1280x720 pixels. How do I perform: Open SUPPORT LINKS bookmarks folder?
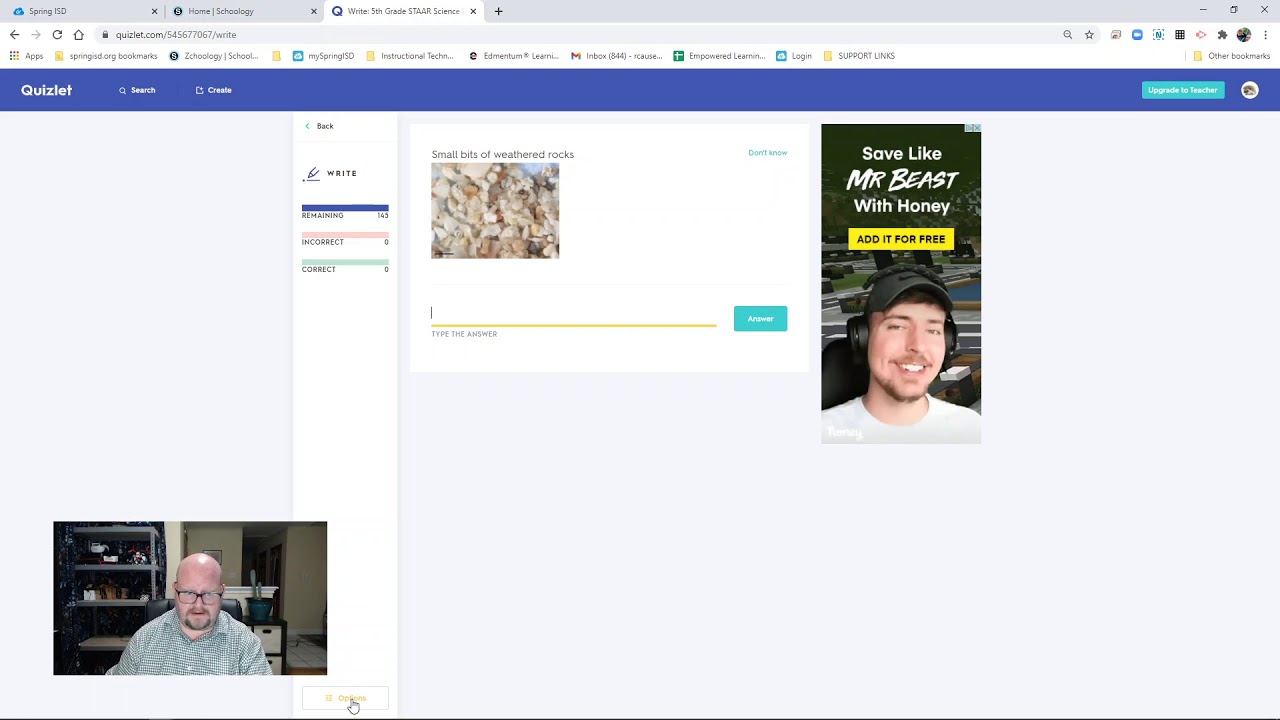(858, 56)
